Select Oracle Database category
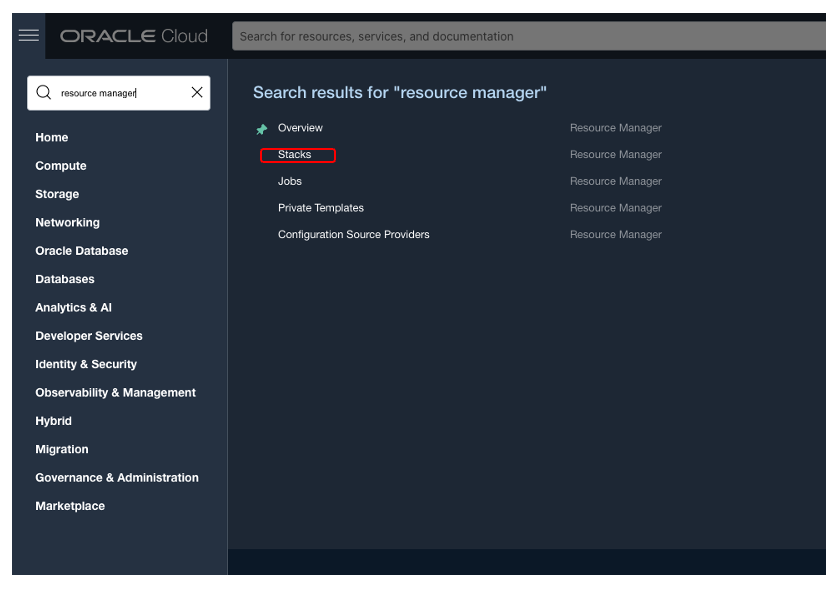 [82, 251]
